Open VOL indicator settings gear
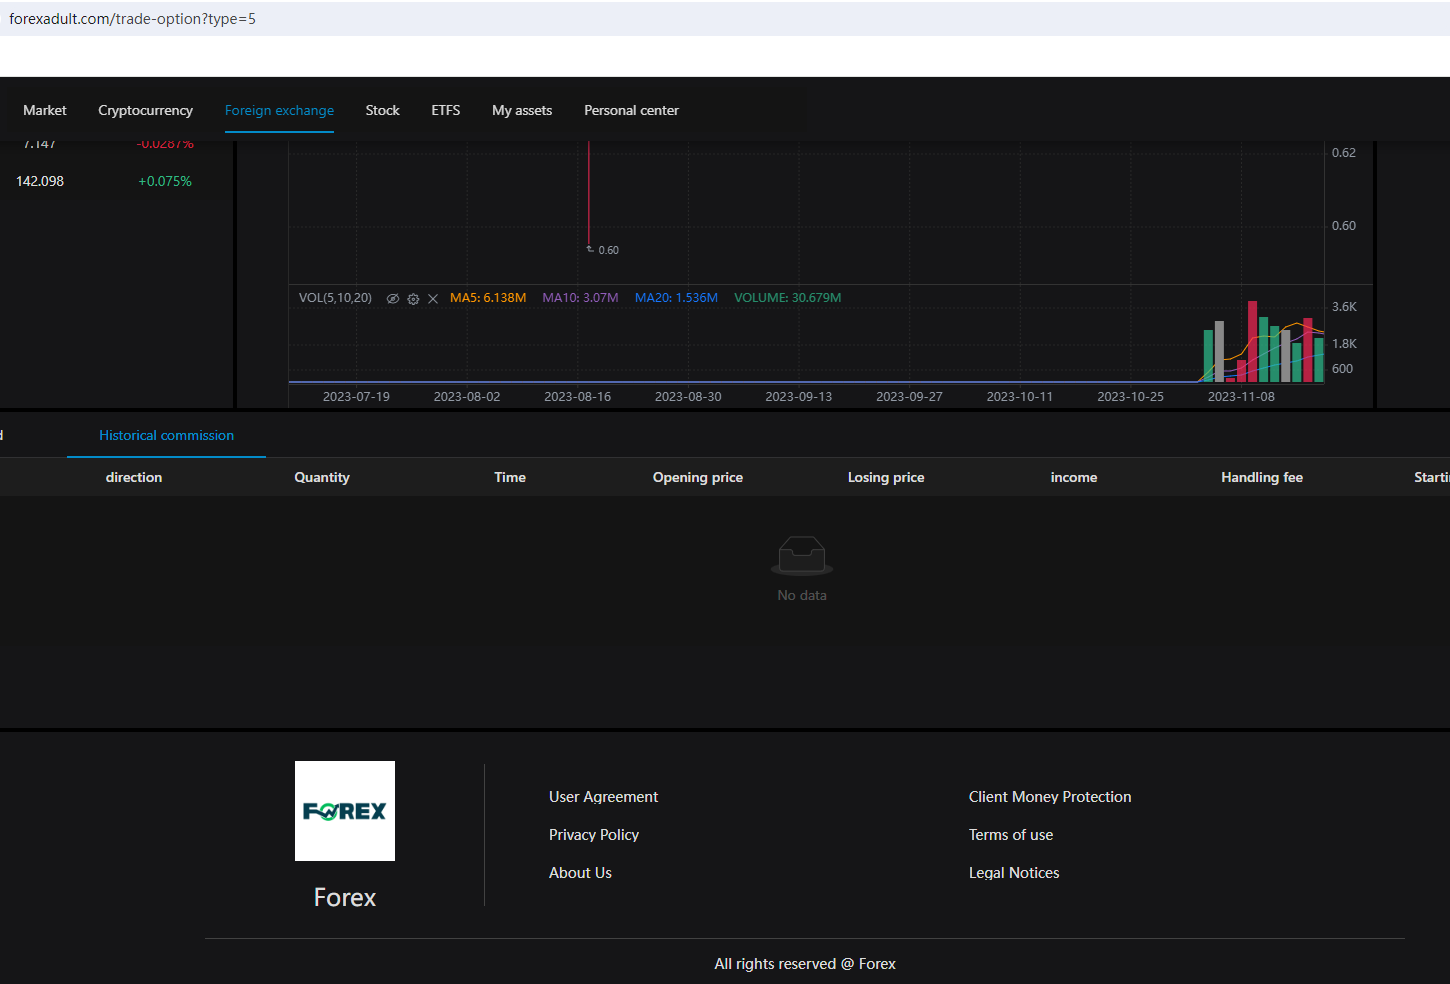 (413, 299)
